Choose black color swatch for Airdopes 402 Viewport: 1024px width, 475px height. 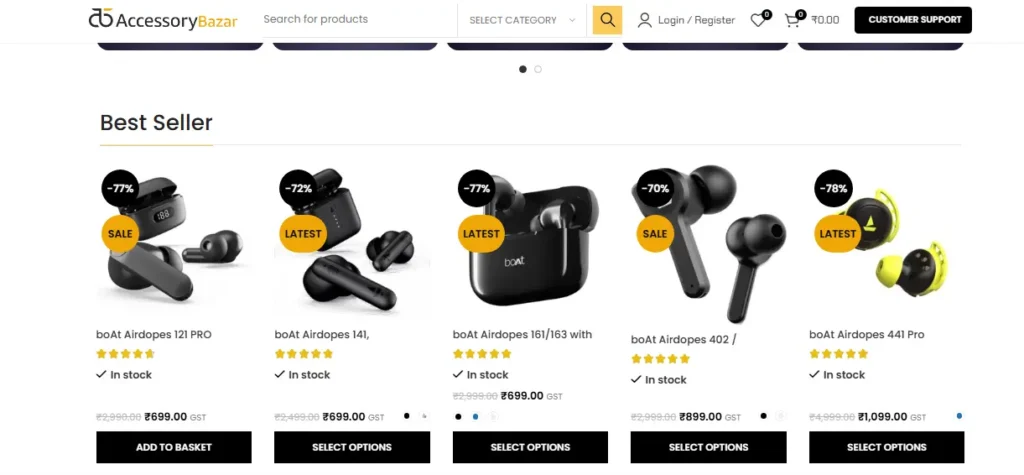763,416
